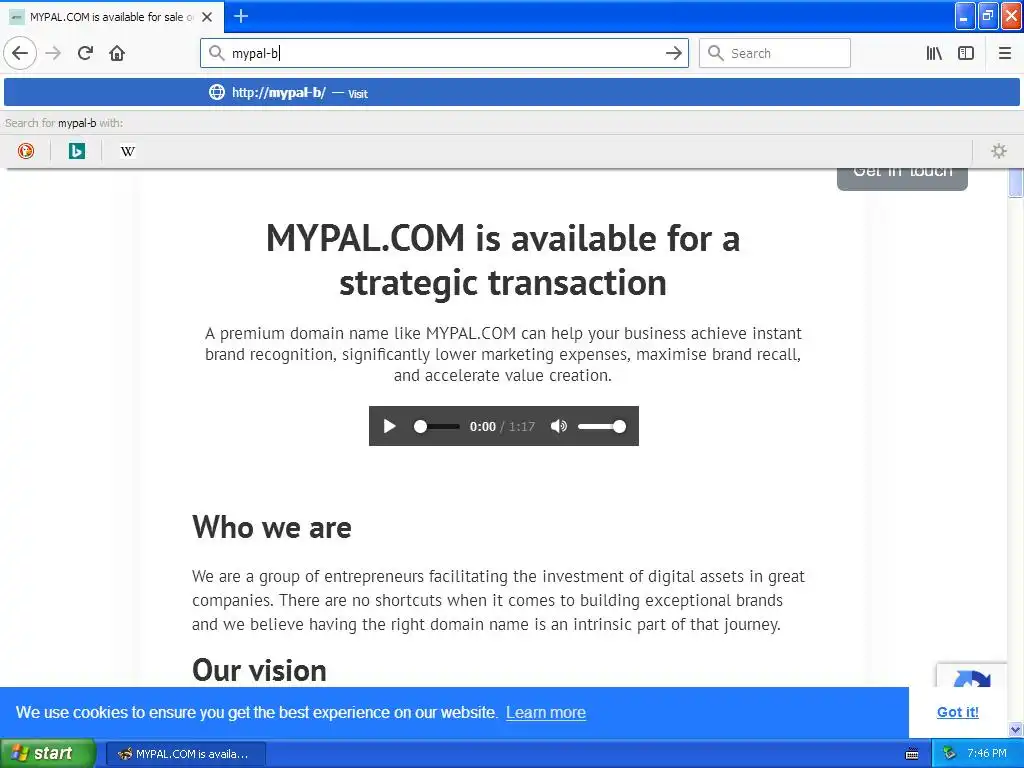This screenshot has height=768, width=1024.
Task: Adjust the audio volume slider
Action: 601,426
